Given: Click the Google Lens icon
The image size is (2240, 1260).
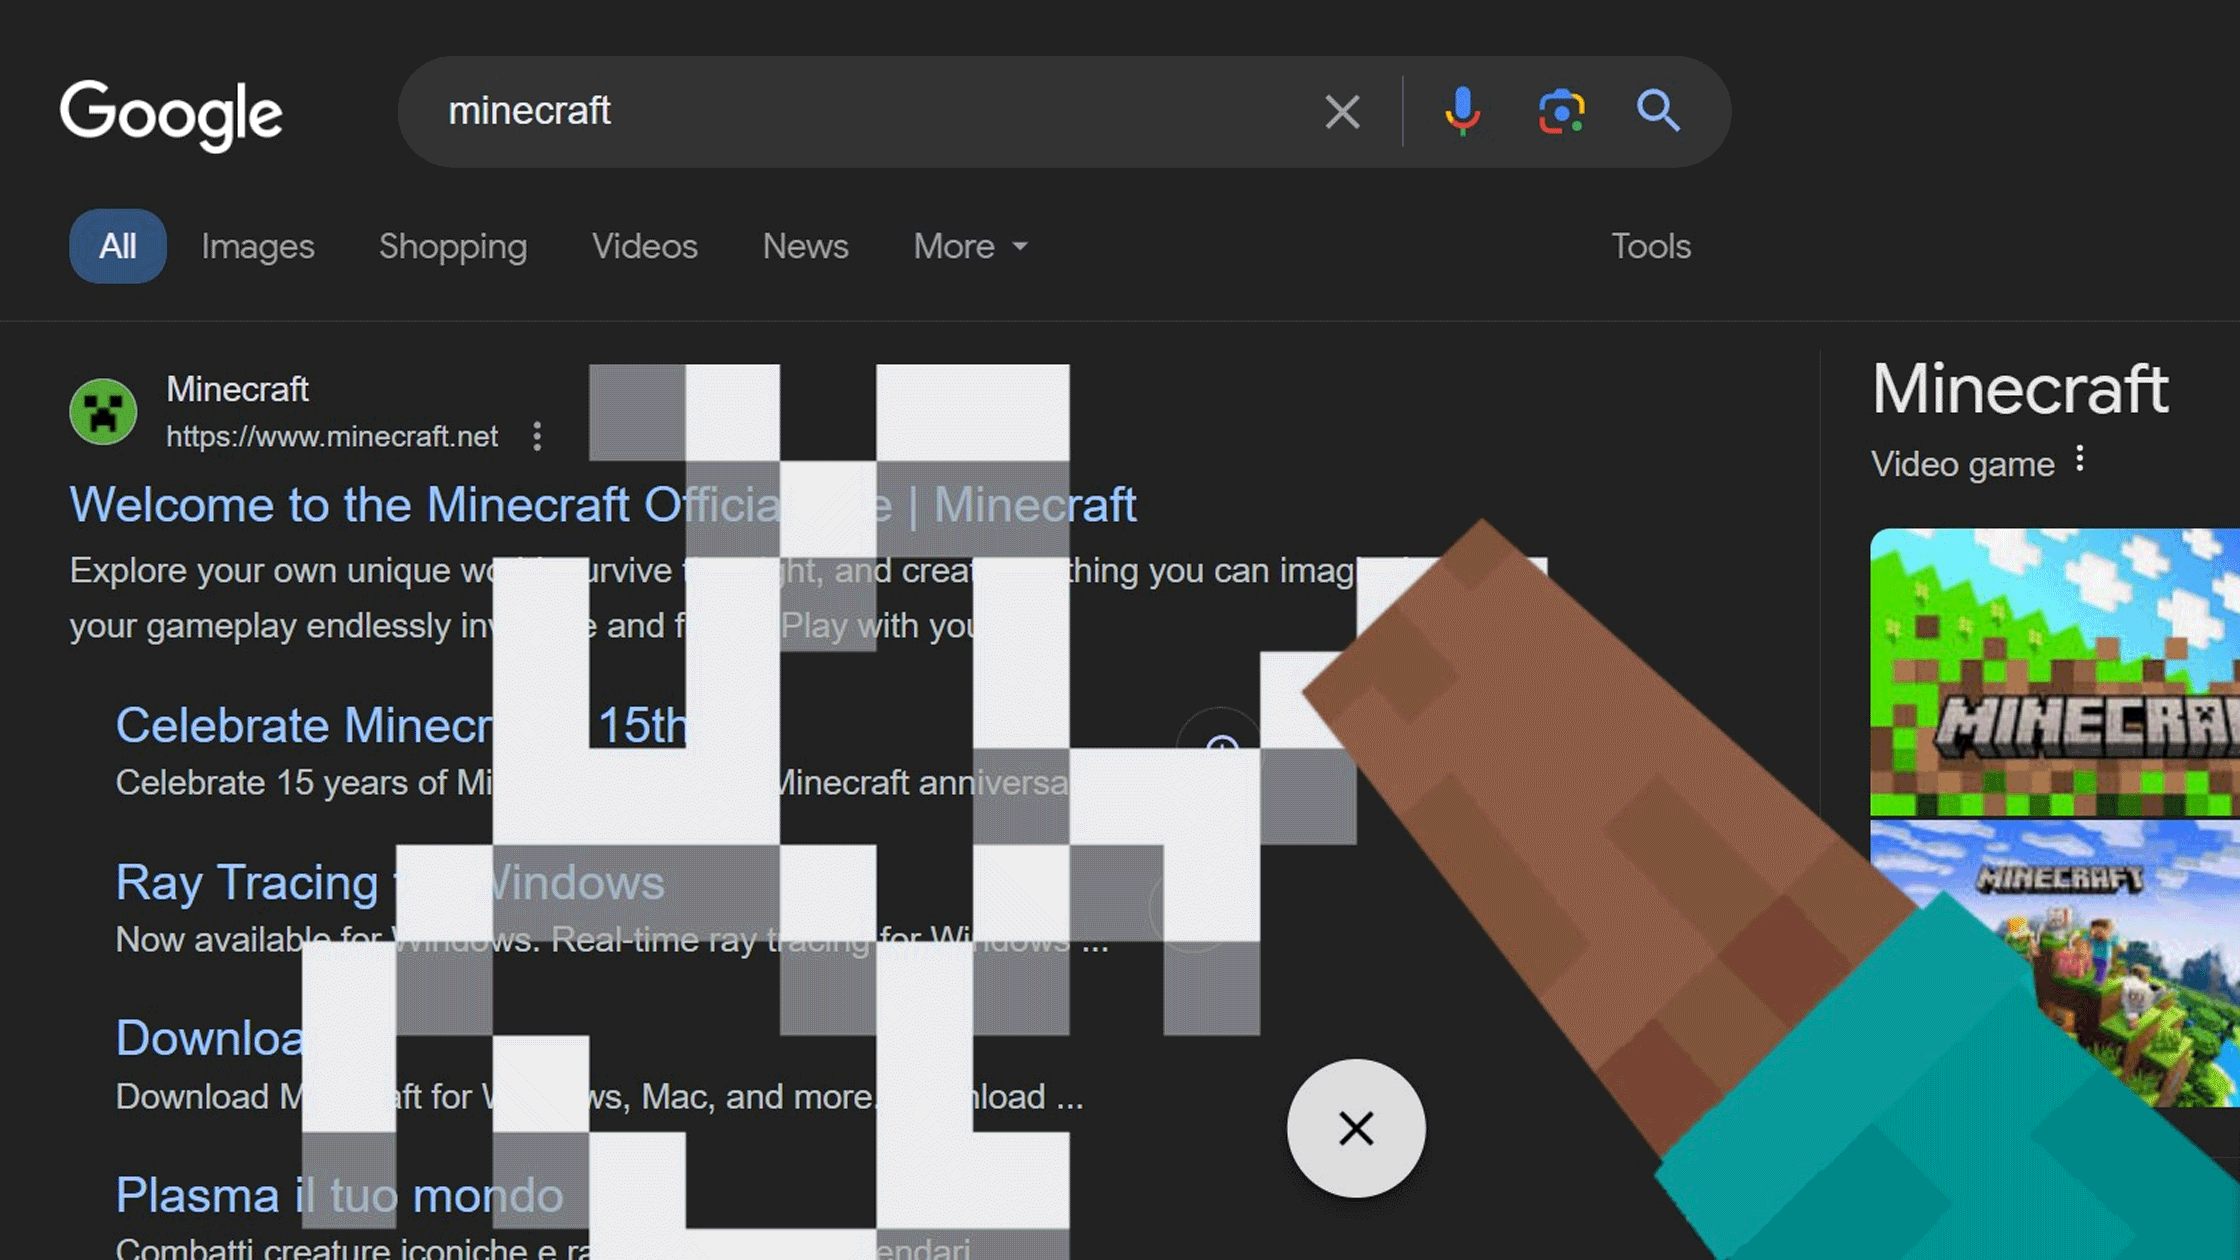Looking at the screenshot, I should pyautogui.click(x=1562, y=111).
